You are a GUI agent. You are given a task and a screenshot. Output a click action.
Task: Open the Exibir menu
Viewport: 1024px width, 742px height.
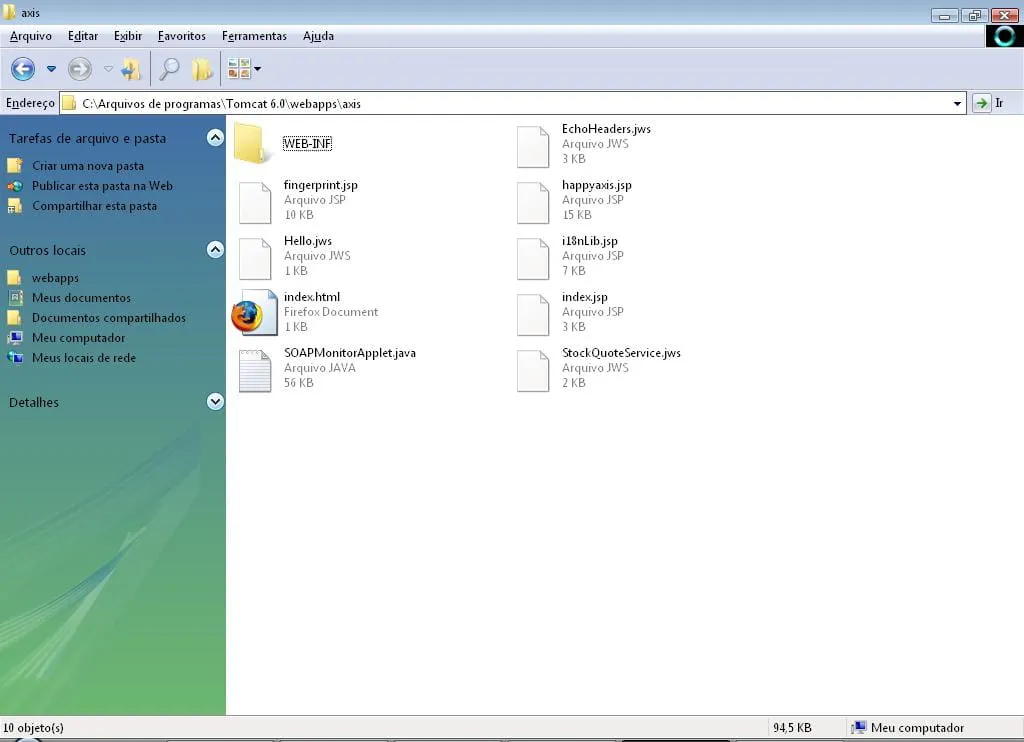click(x=127, y=36)
